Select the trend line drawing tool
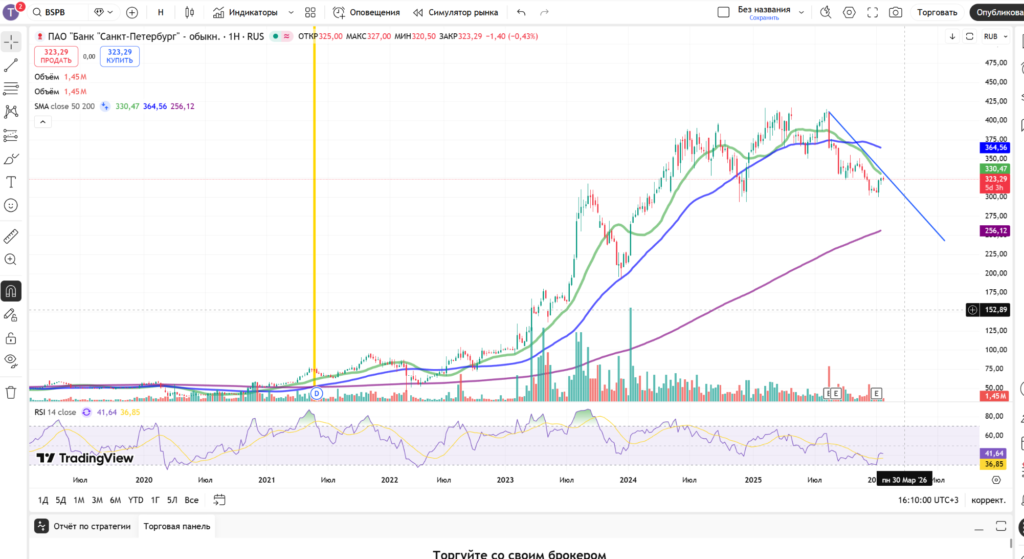 (x=11, y=65)
